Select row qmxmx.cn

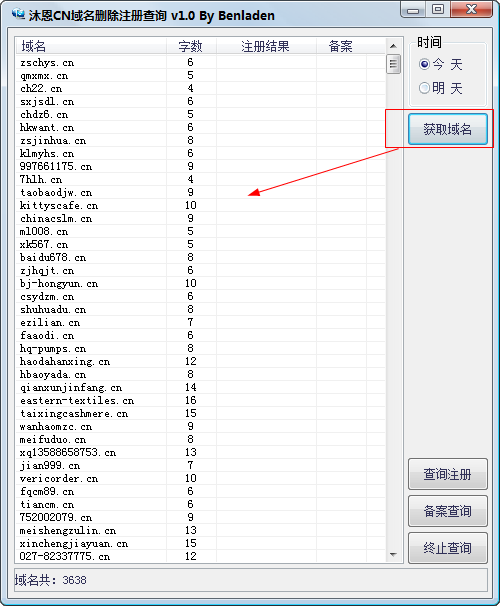click(x=201, y=75)
